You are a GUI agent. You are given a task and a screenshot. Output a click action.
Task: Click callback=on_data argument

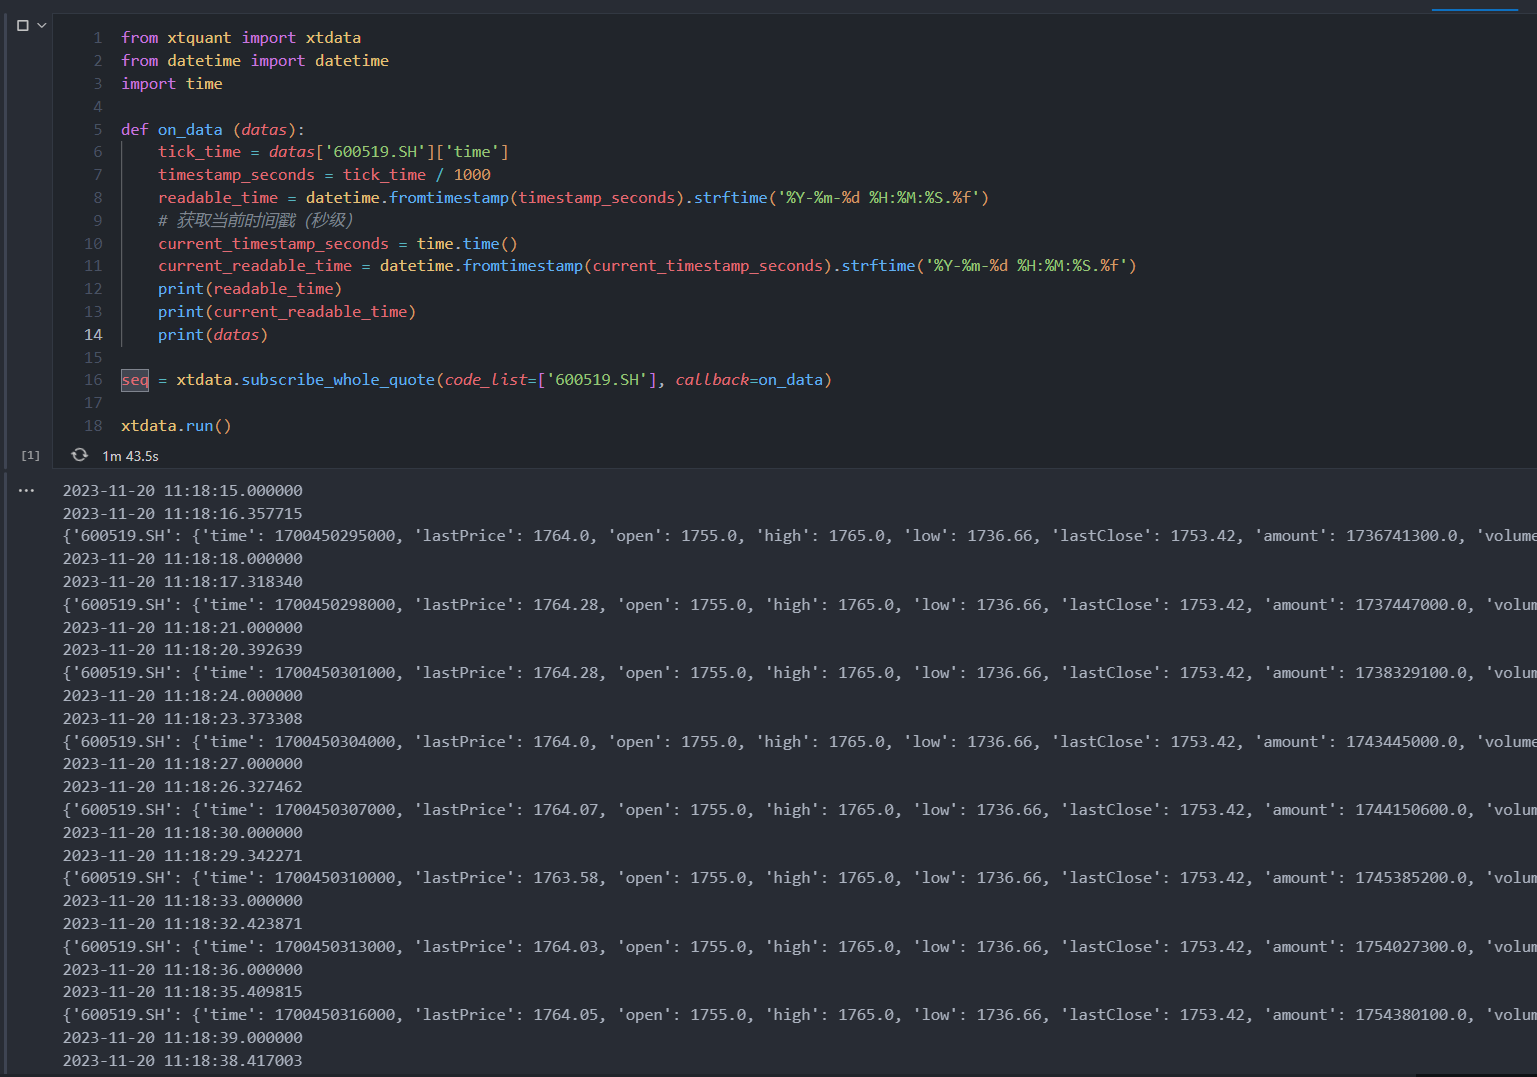(749, 380)
